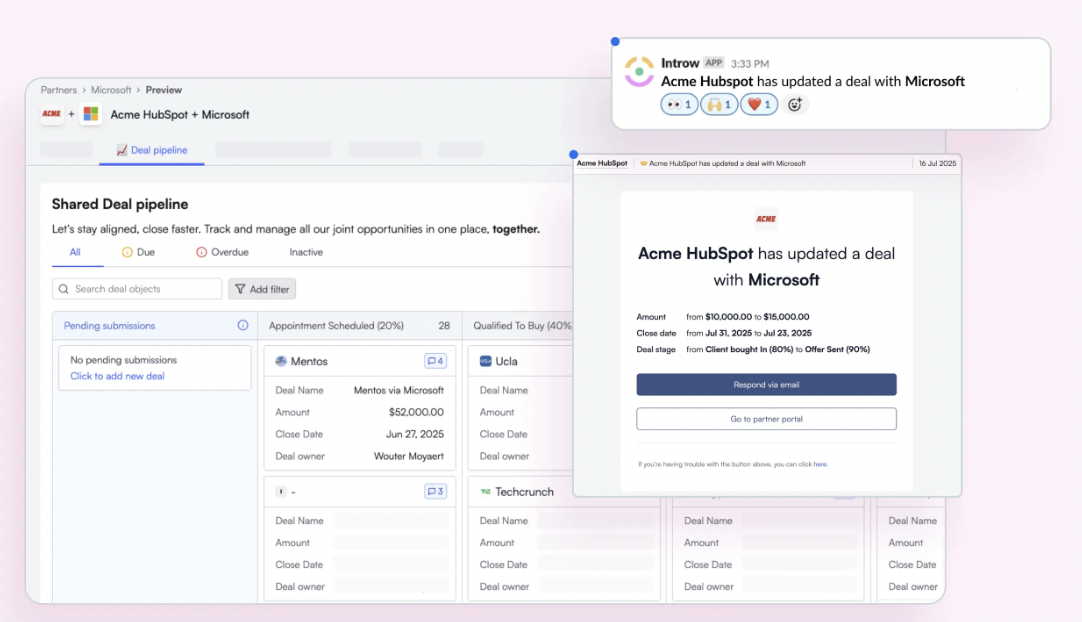Click the 28 count in Appointment Scheduled header
Screen dimensions: 1082x622
coord(444,326)
